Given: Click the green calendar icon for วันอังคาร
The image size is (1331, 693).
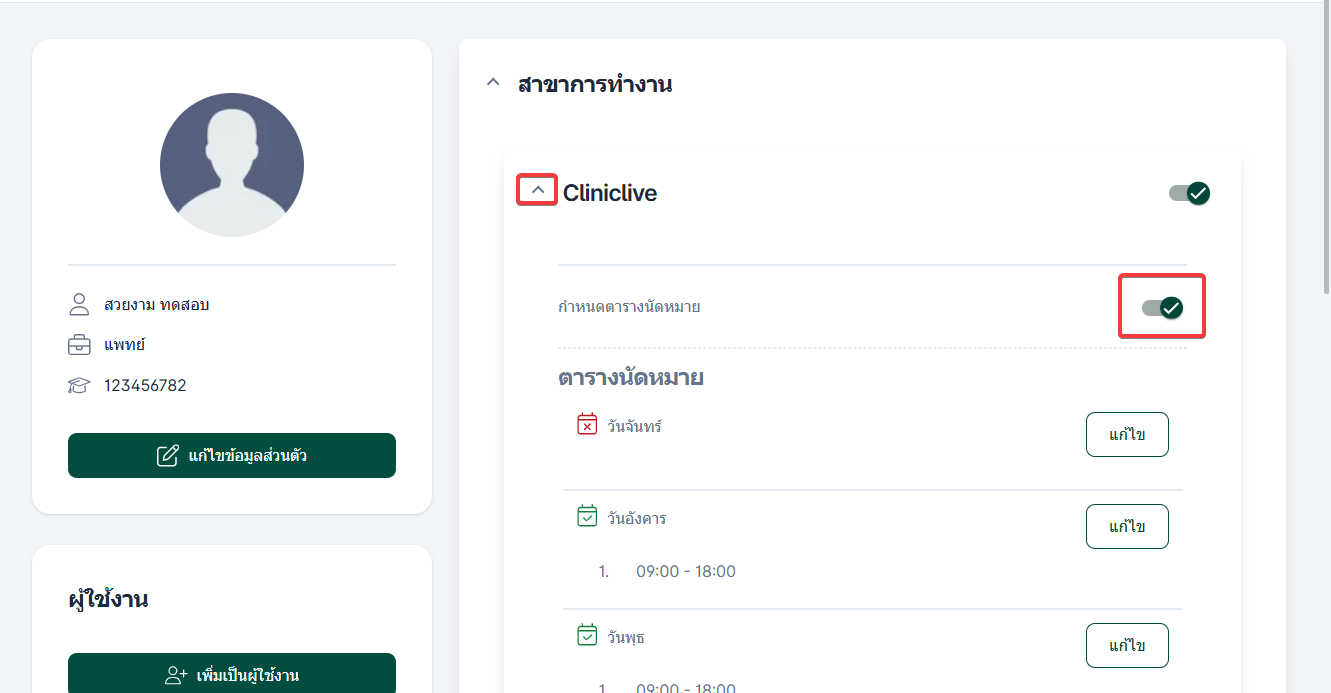Looking at the screenshot, I should point(587,516).
